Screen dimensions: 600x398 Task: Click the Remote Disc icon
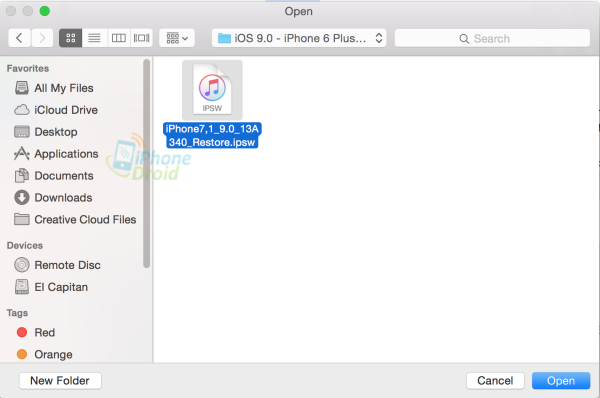click(x=22, y=265)
